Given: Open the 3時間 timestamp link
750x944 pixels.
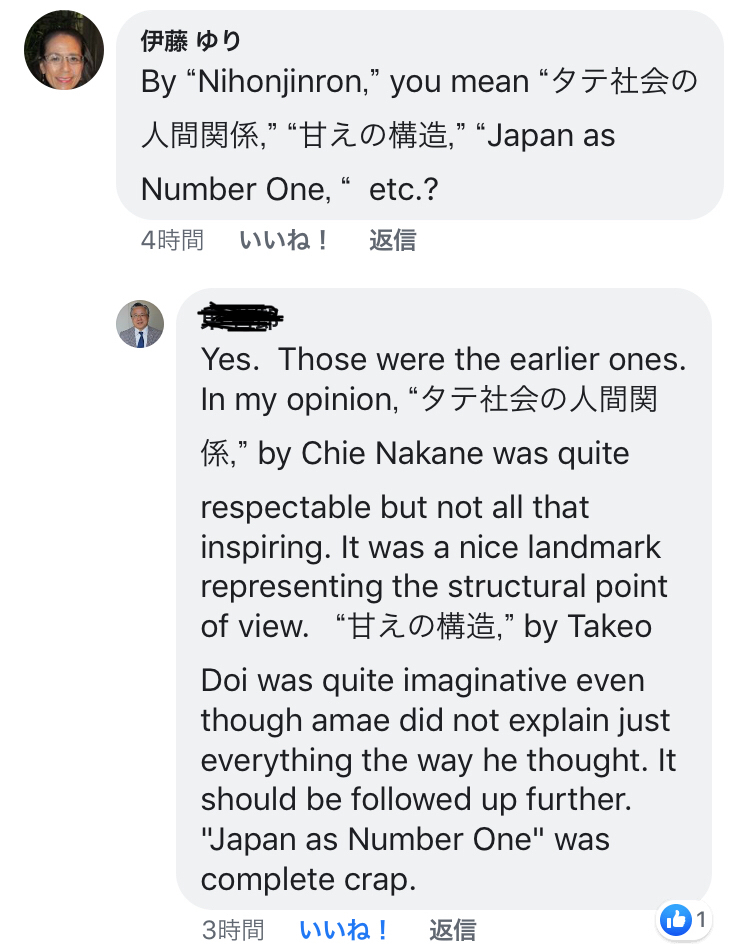Looking at the screenshot, I should (x=233, y=930).
